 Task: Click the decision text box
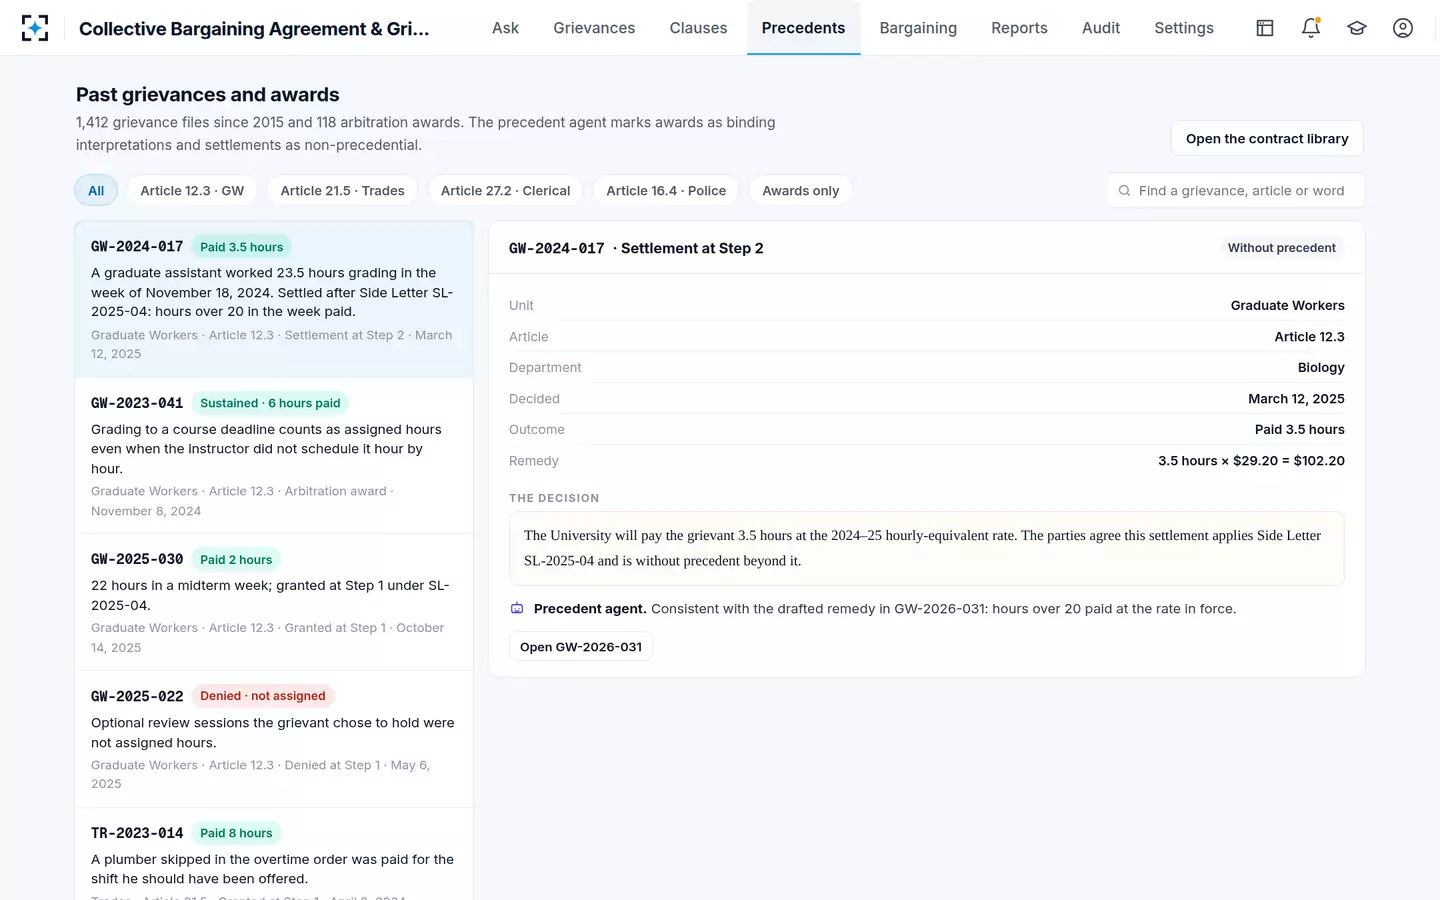click(x=927, y=548)
